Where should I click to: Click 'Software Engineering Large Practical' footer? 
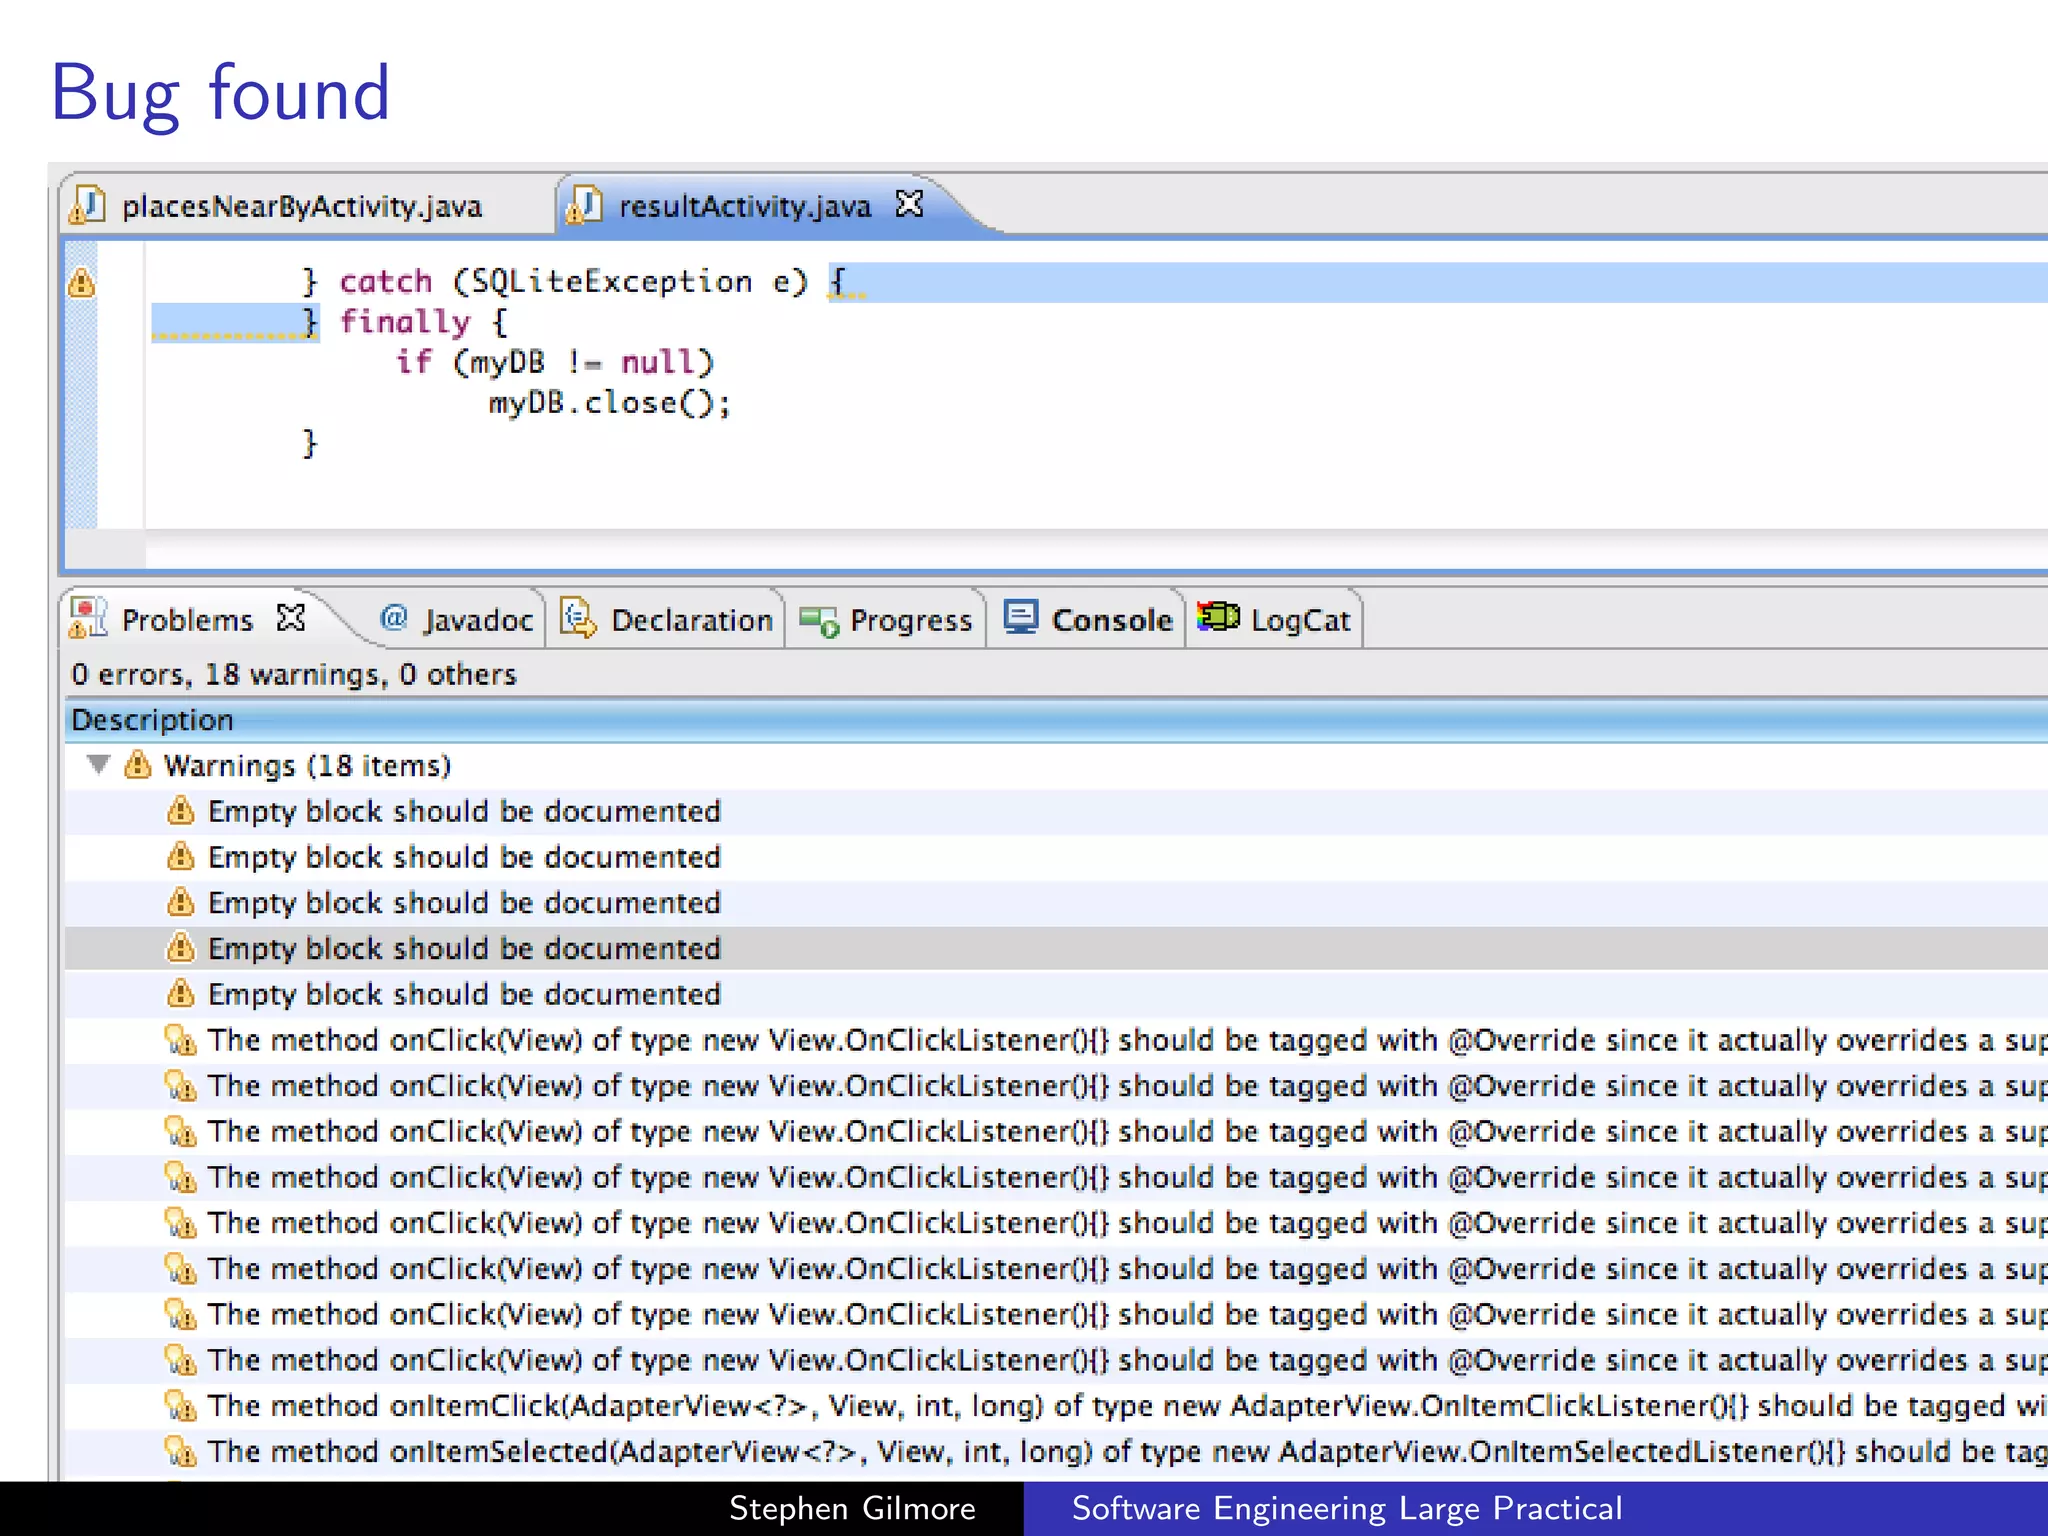pos(1346,1508)
